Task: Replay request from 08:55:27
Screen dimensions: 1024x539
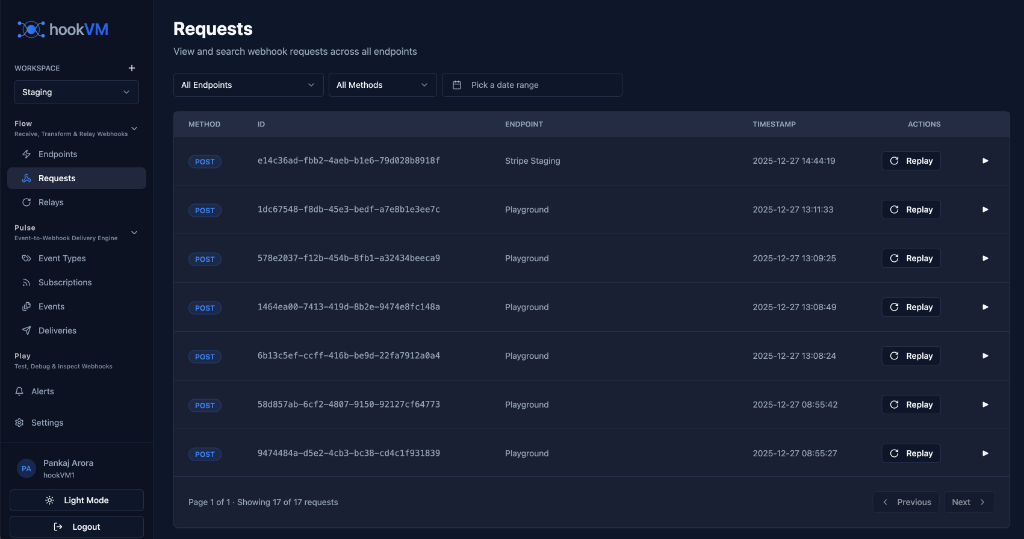Action: tap(911, 453)
